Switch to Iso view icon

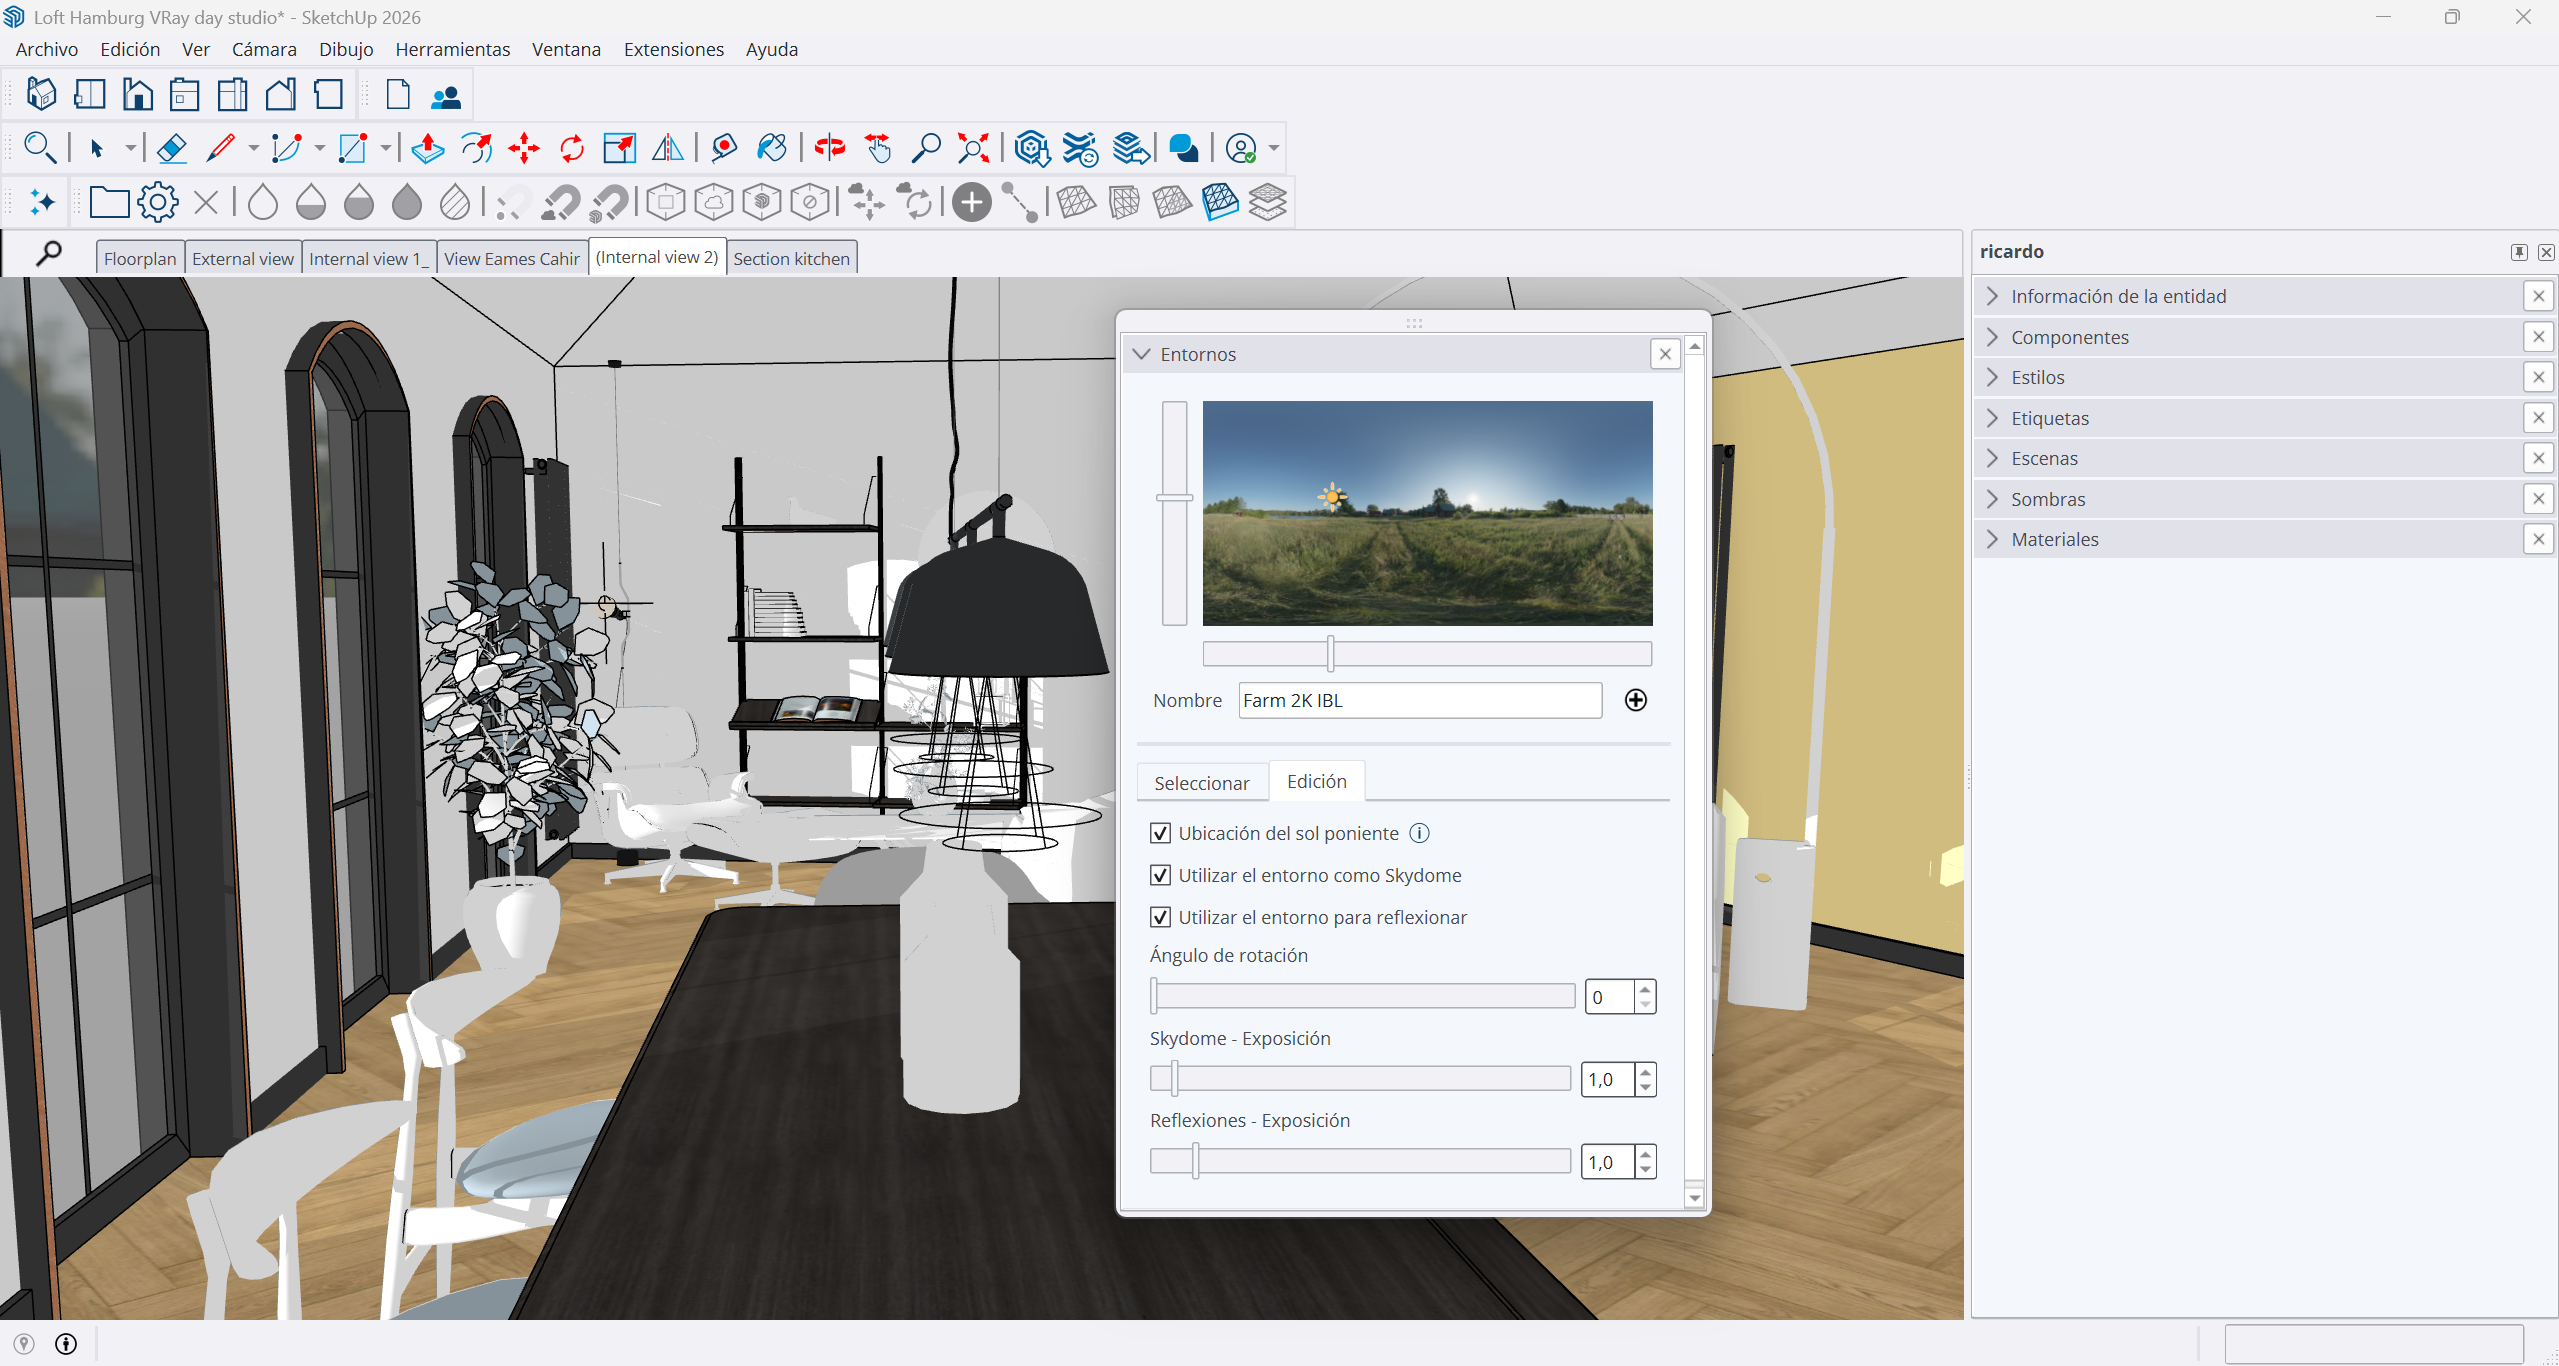(41, 94)
